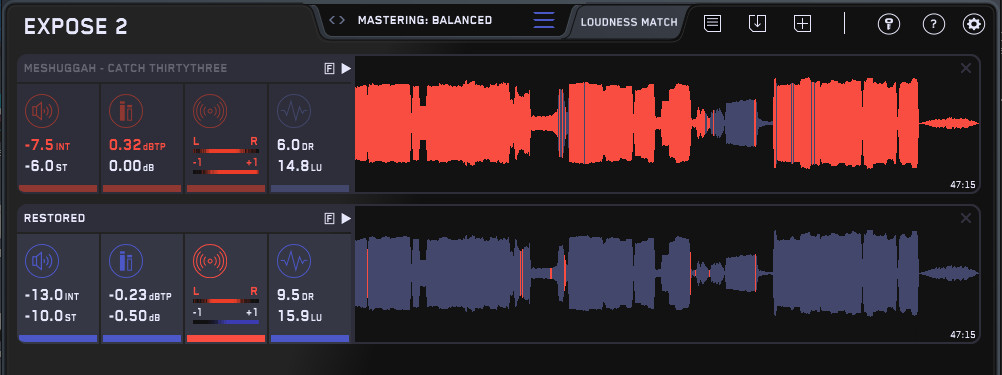Click the 0.00 dB peak value

tap(131, 167)
